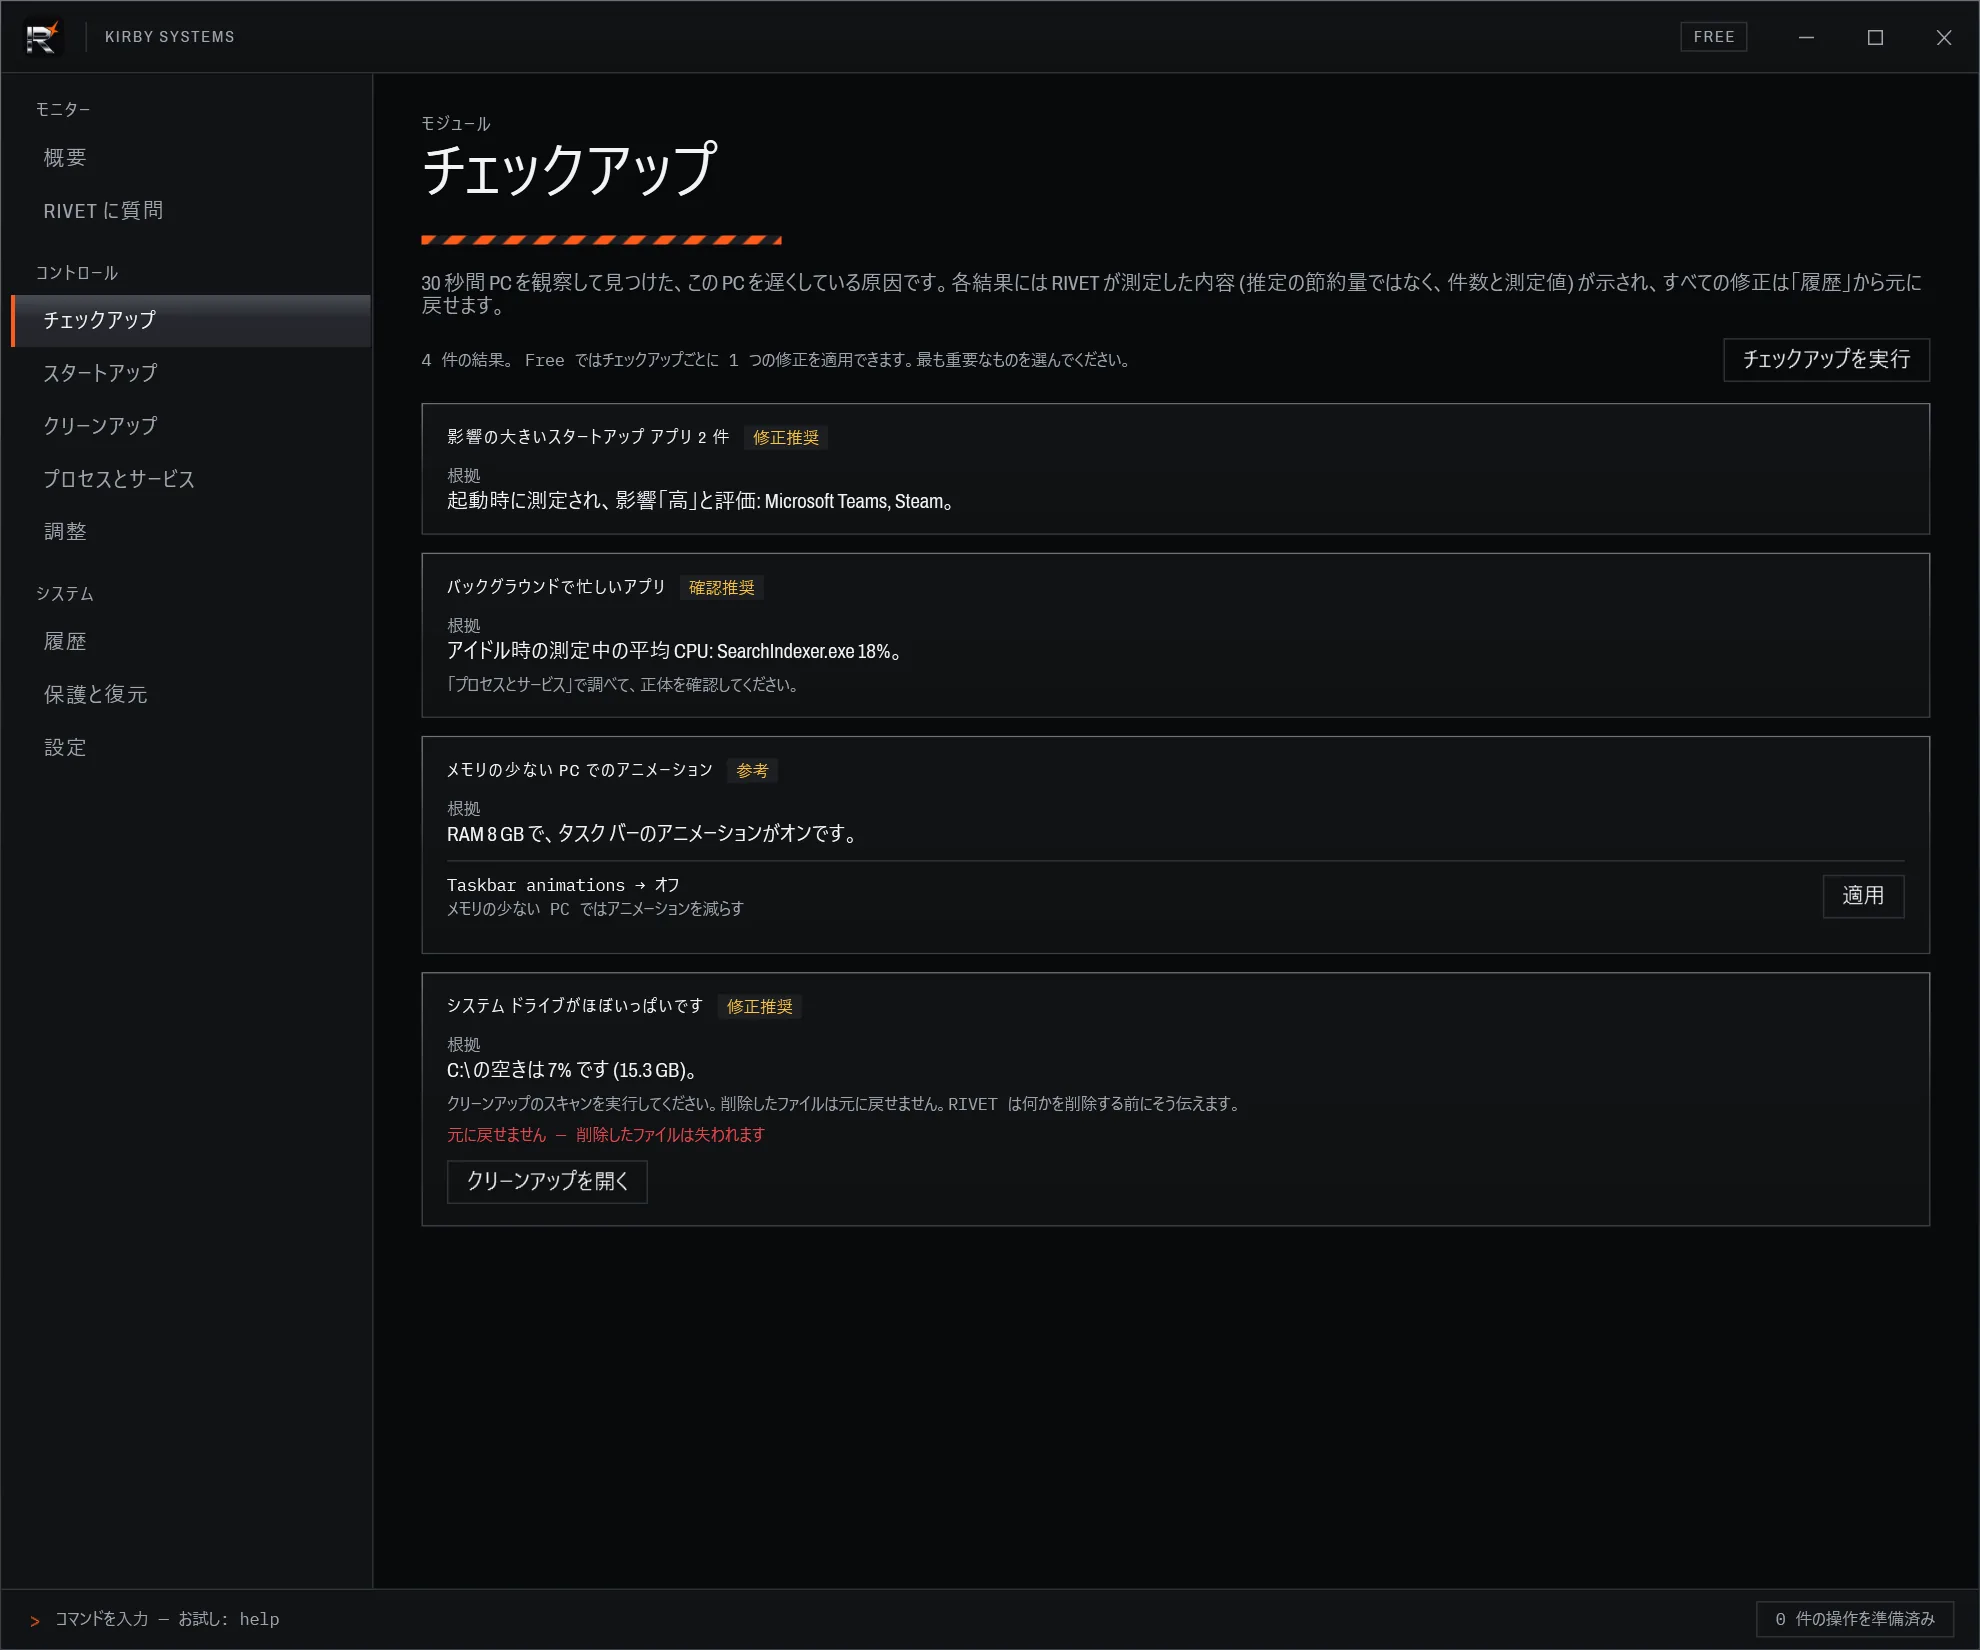Apply the Taskbar animations fix

pyautogui.click(x=1863, y=896)
